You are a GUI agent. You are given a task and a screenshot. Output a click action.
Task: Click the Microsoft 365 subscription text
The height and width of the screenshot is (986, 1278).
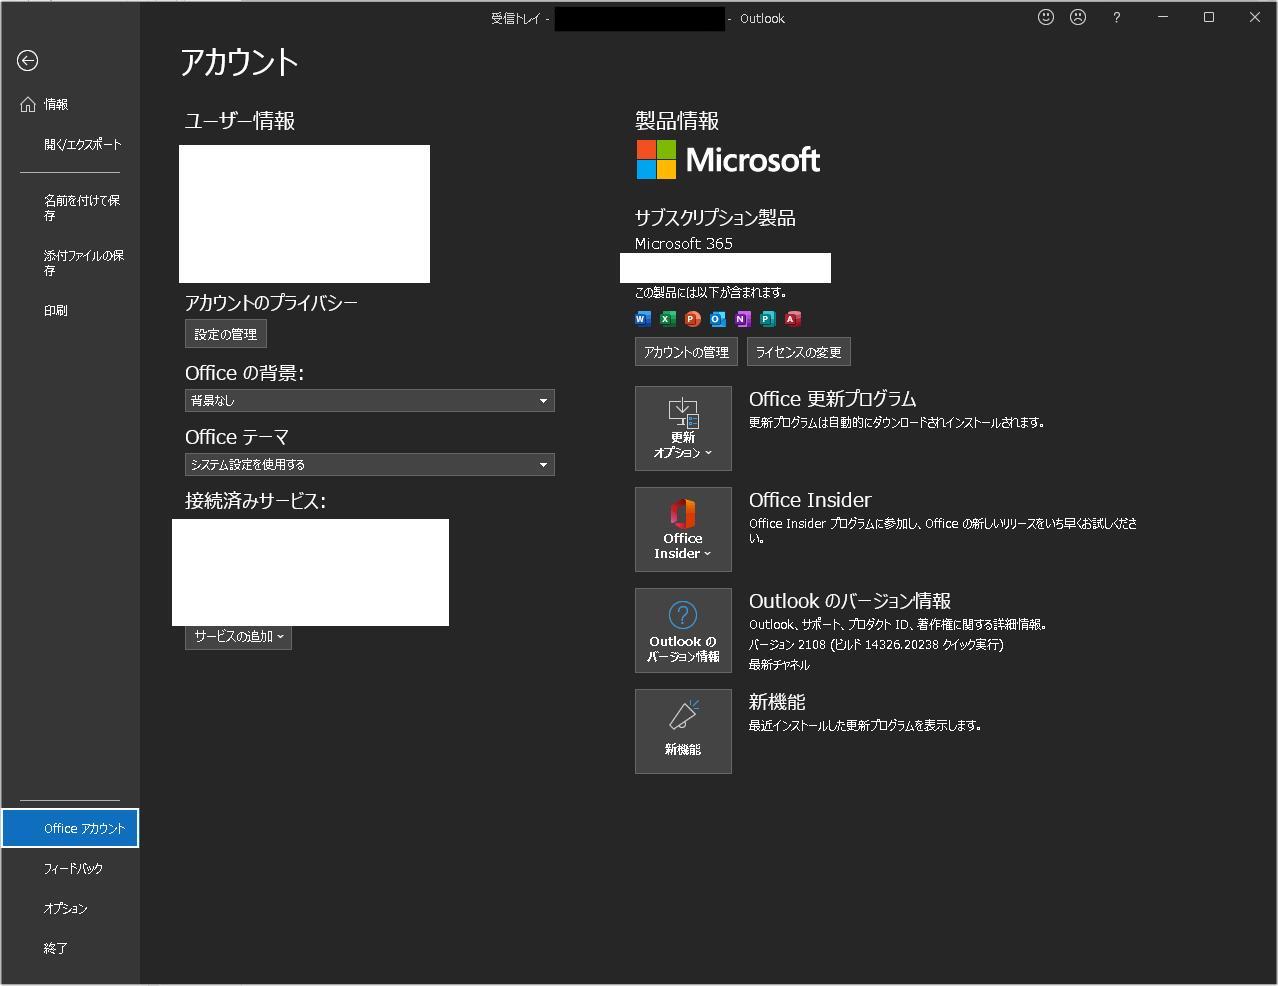point(684,243)
